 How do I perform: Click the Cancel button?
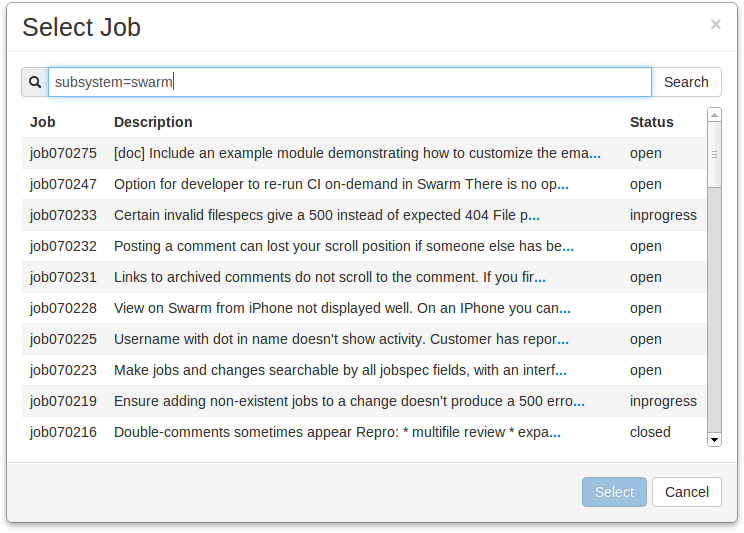tap(687, 492)
